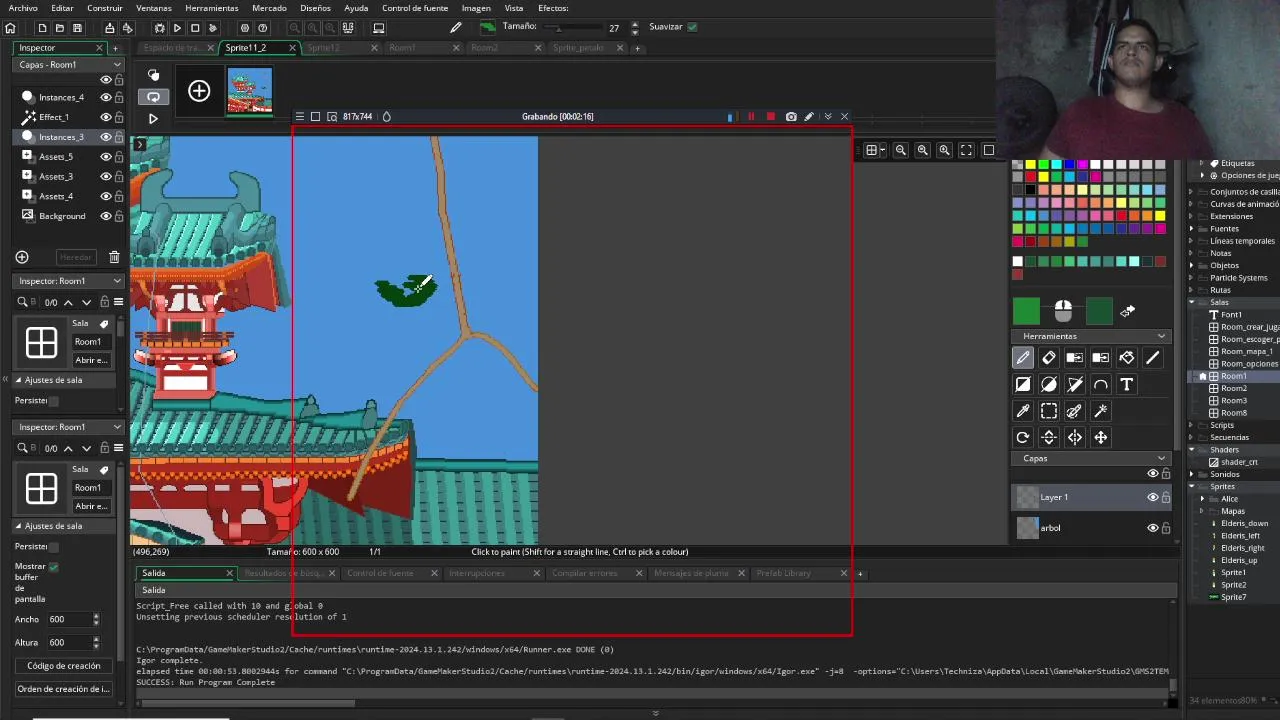
Task: Click the Debug bug icon in toolbar
Action: point(159,28)
